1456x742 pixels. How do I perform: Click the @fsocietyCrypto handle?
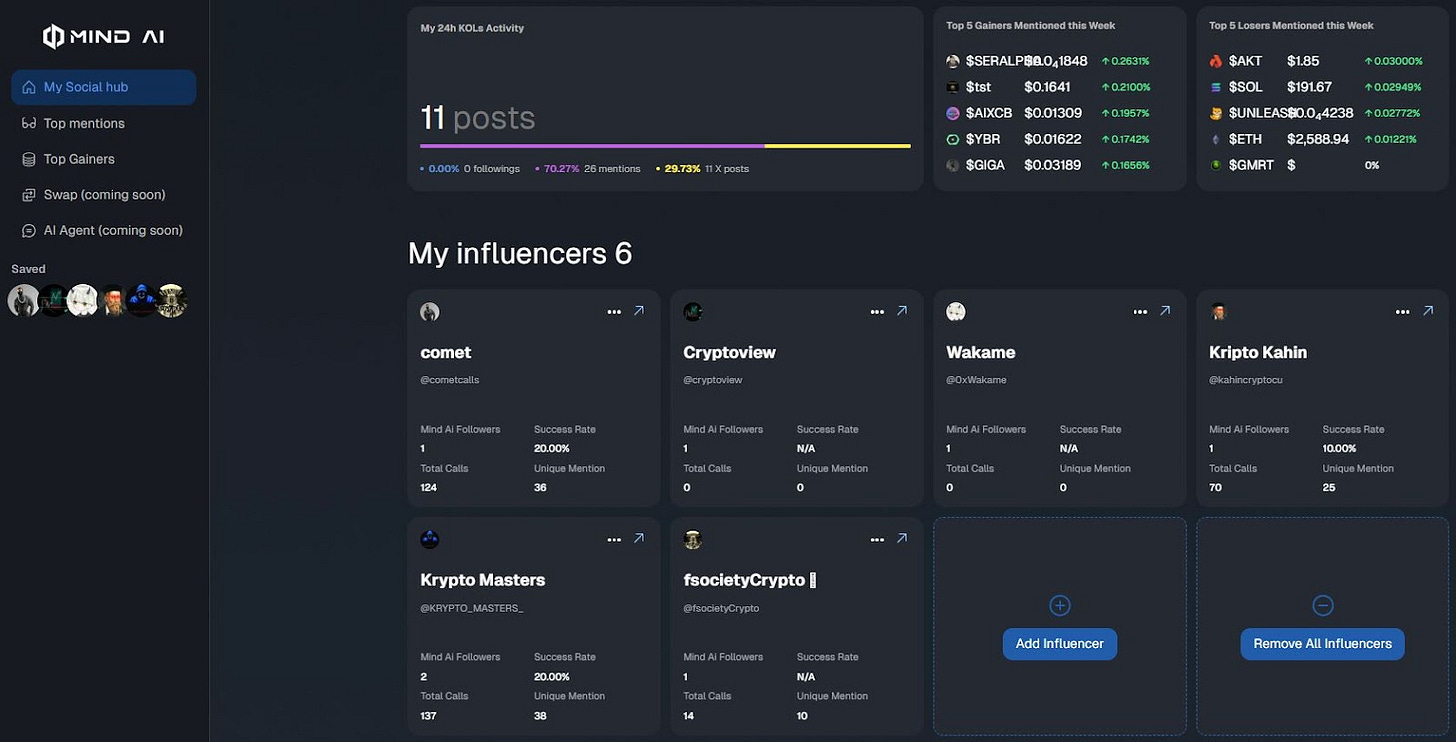tap(721, 608)
